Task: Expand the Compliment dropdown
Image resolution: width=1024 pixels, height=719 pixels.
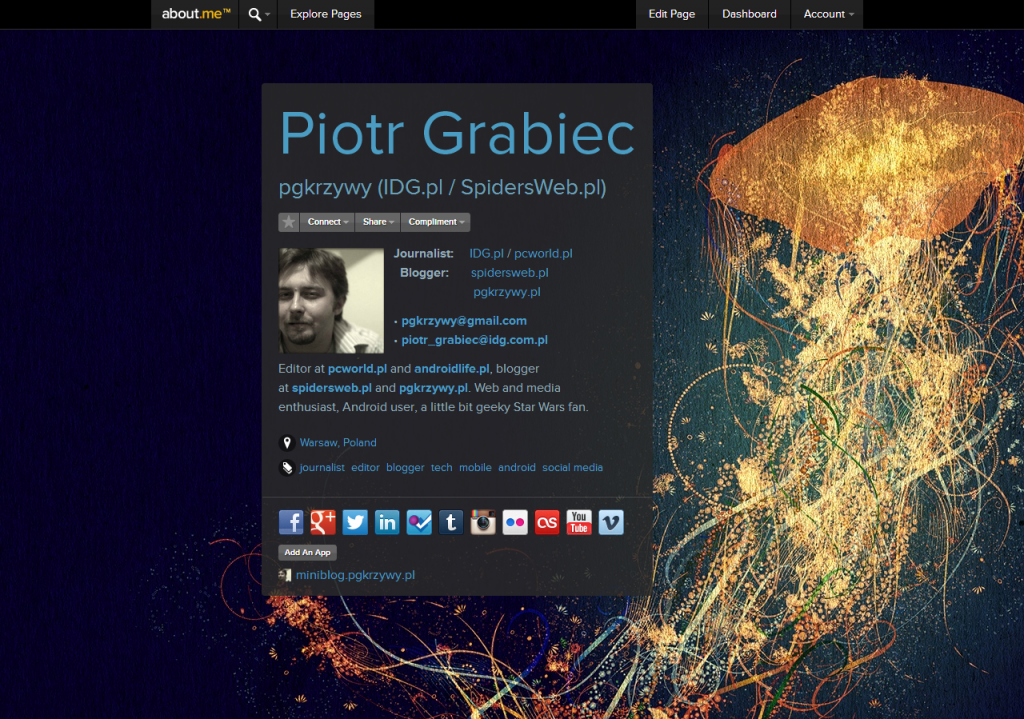Action: pos(436,222)
